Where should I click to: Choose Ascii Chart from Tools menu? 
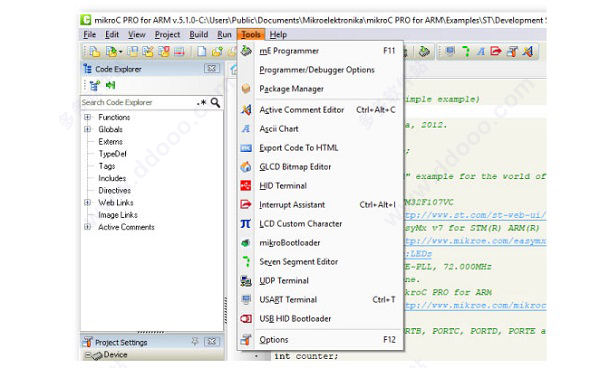pos(320,129)
